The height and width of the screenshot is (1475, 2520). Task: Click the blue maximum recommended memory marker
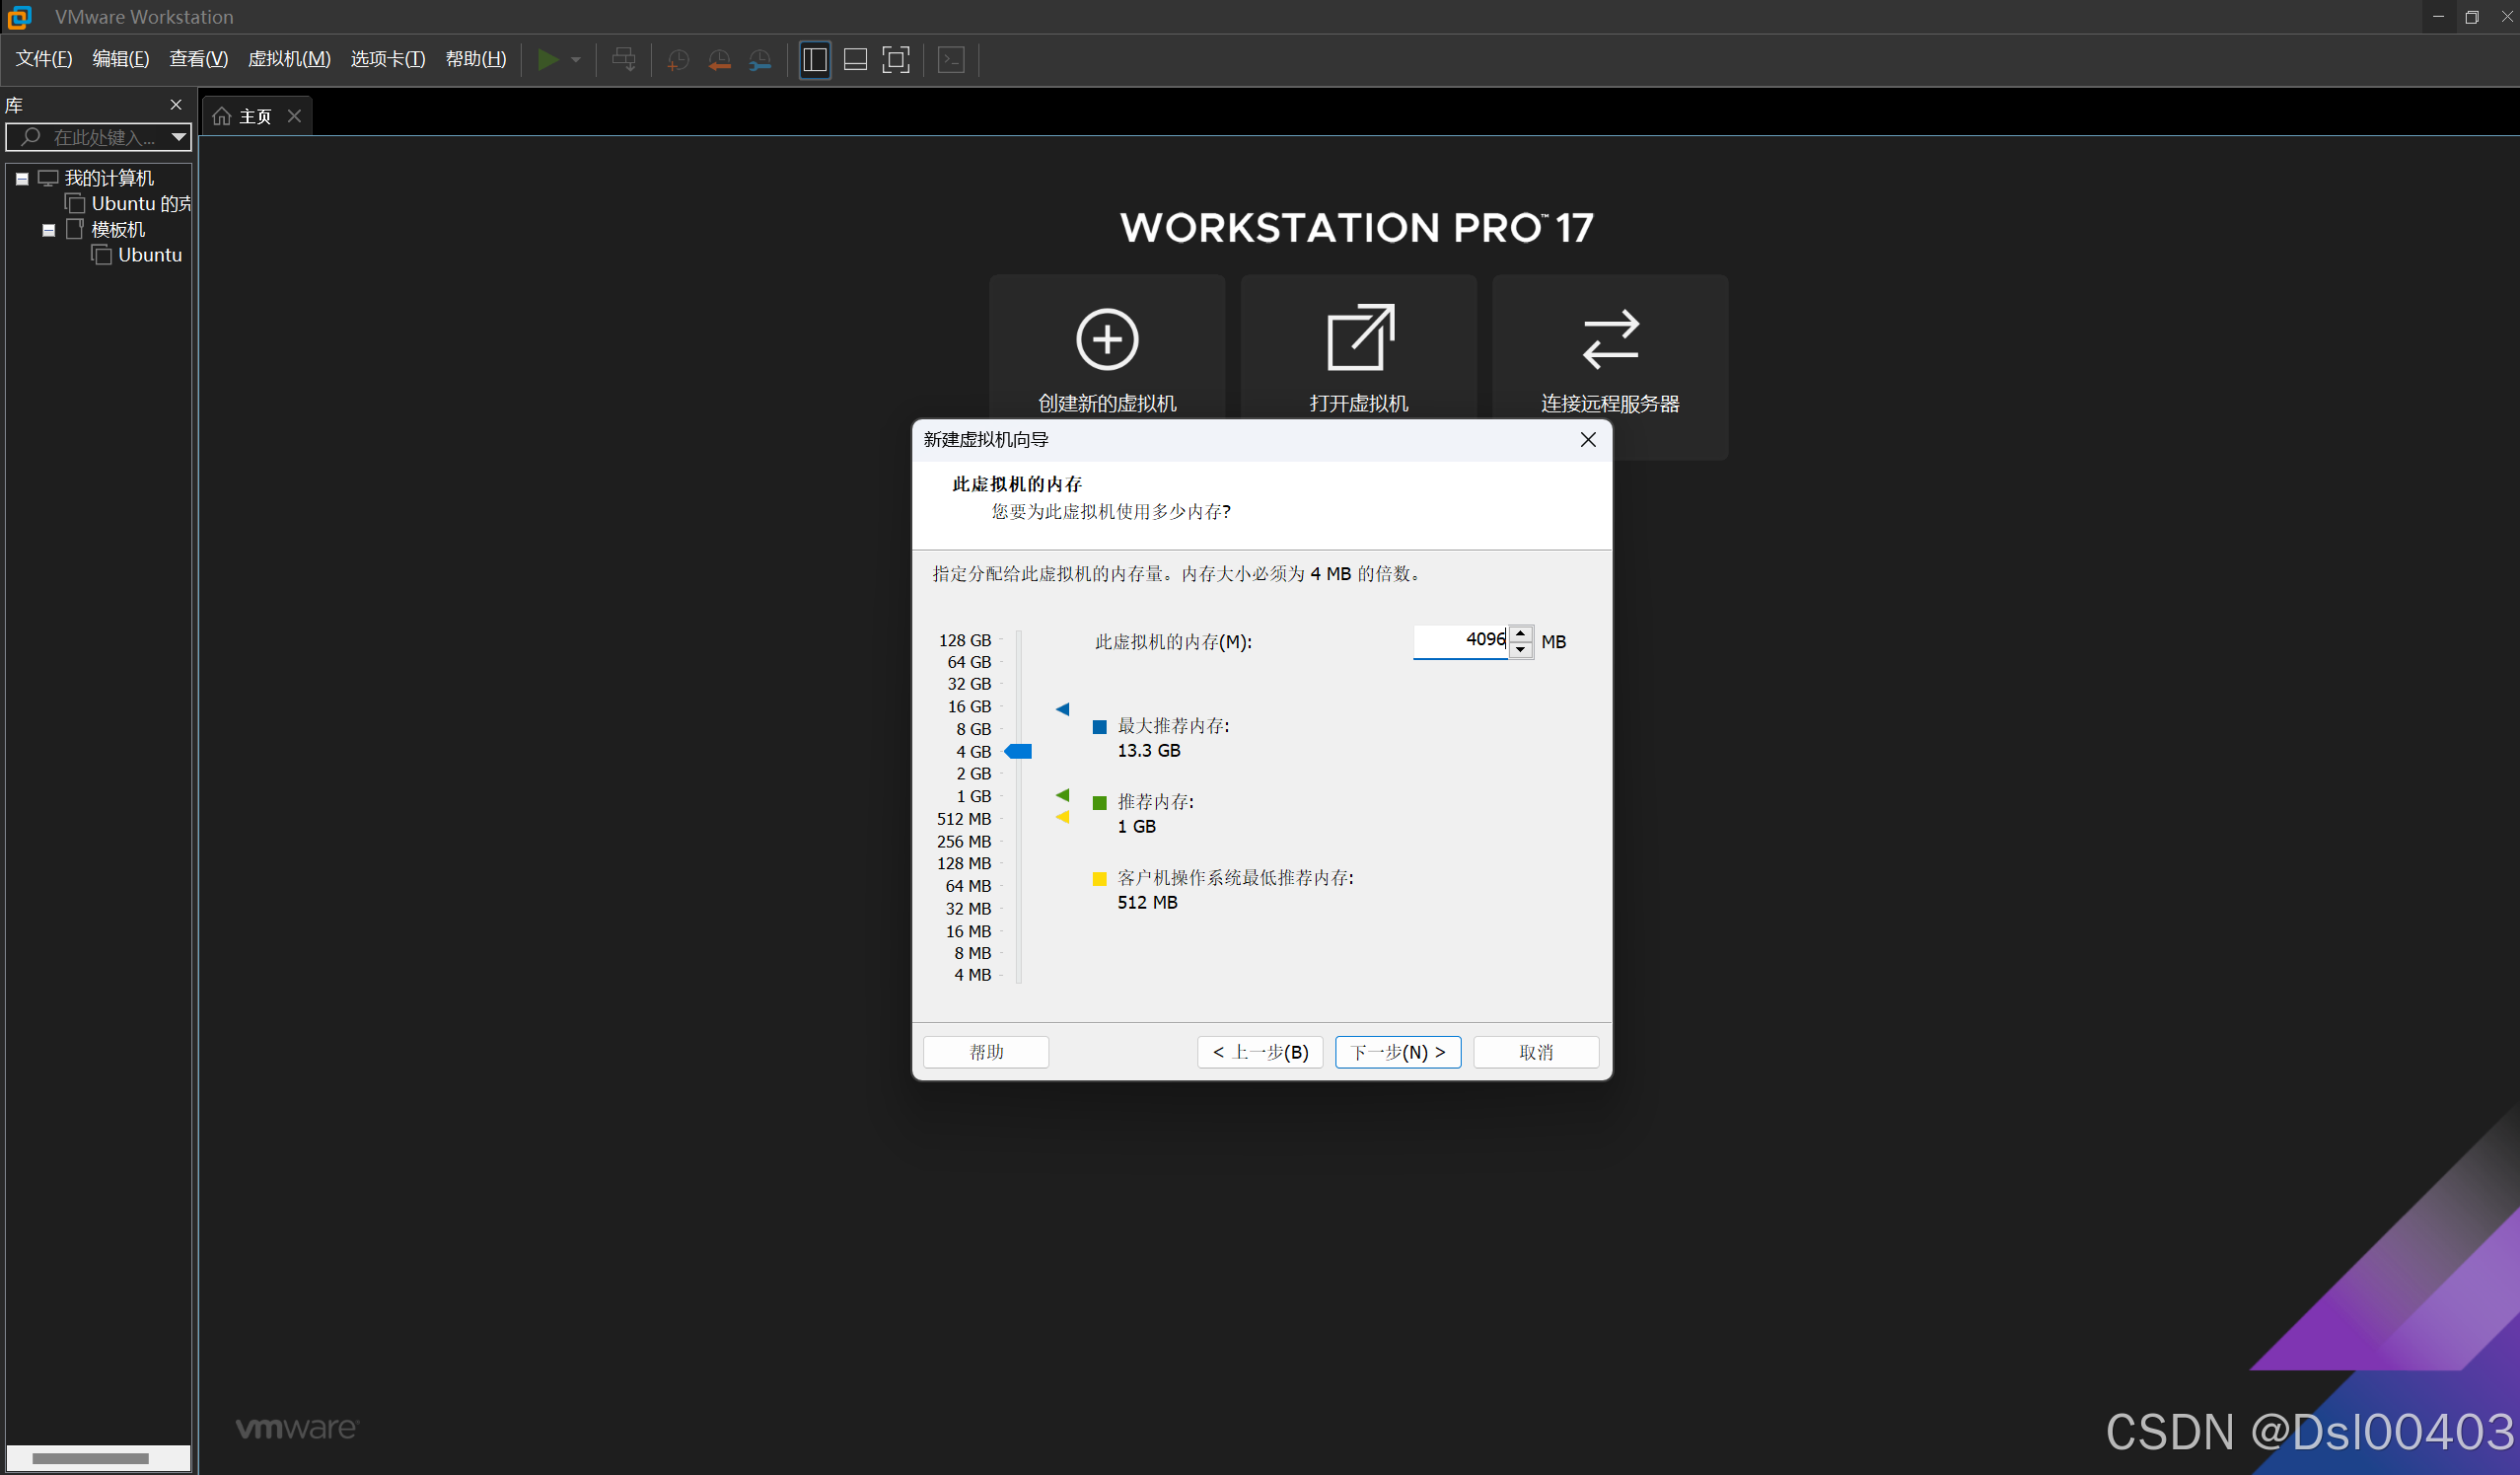[1062, 710]
